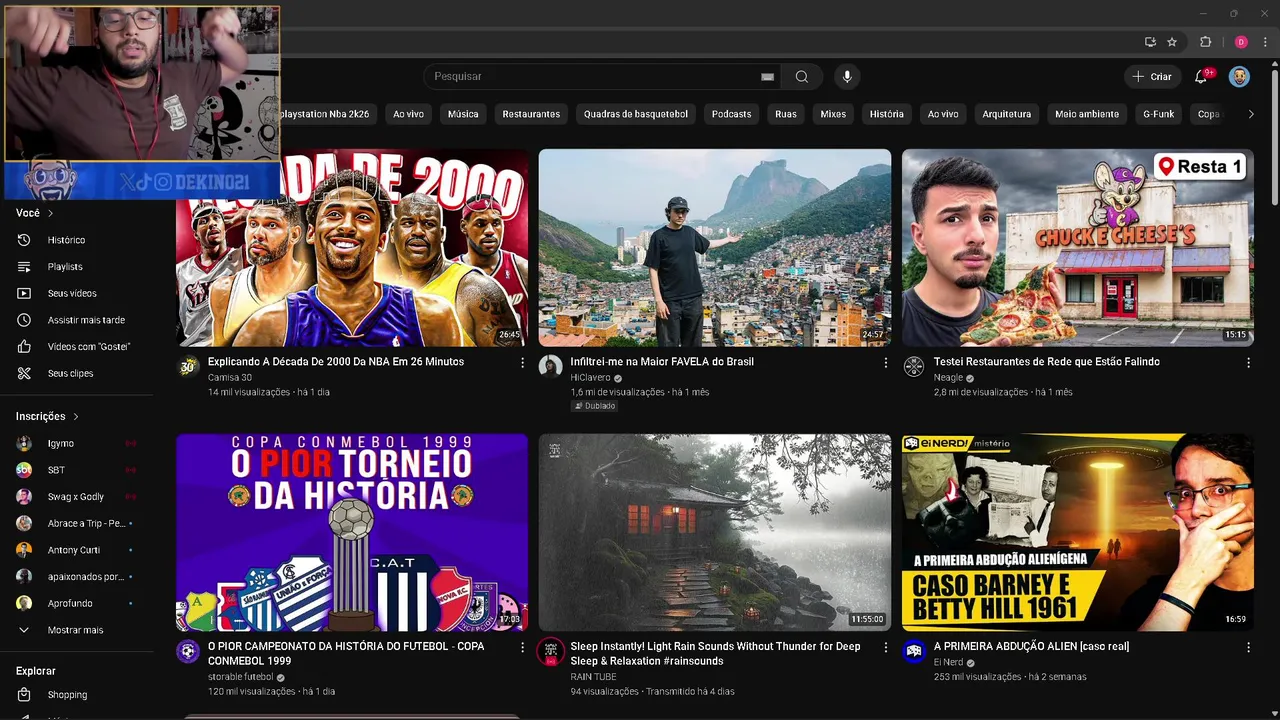Open RAIN TUBE channel avatar

pyautogui.click(x=550, y=652)
